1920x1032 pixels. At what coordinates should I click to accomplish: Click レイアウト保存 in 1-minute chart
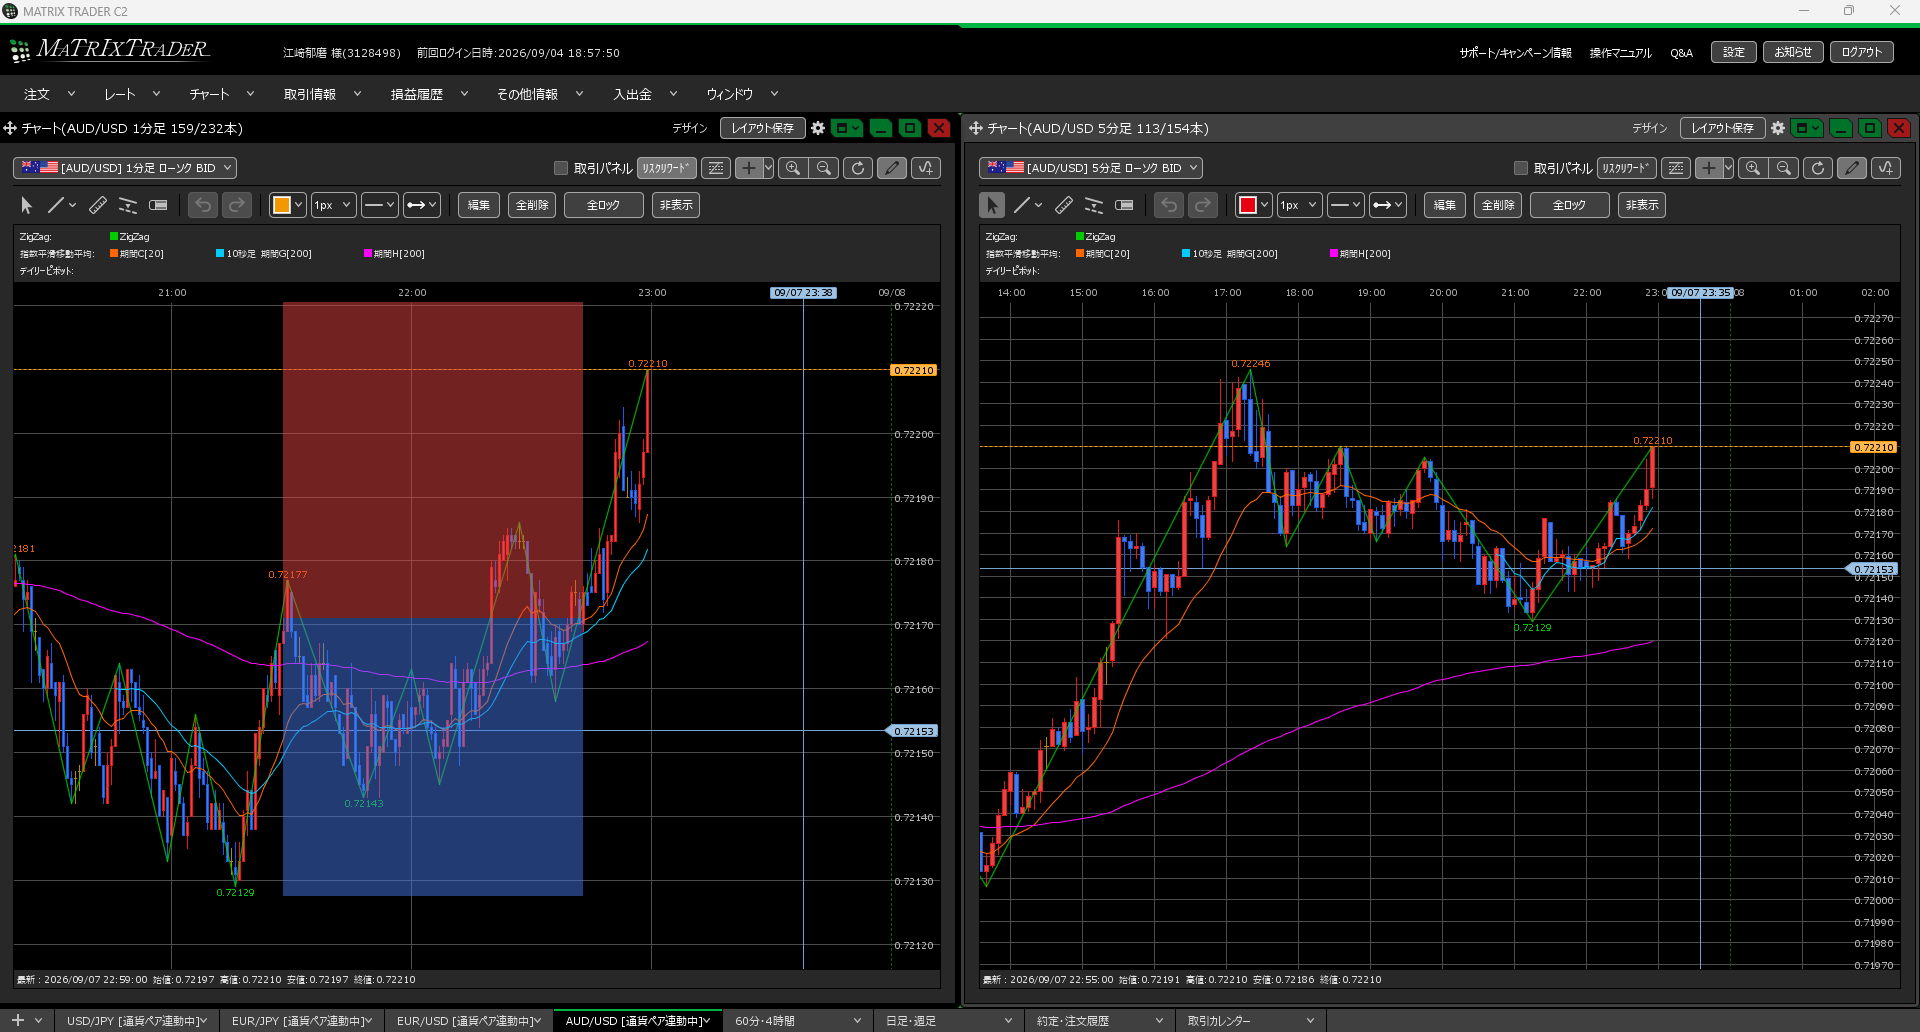pyautogui.click(x=763, y=128)
